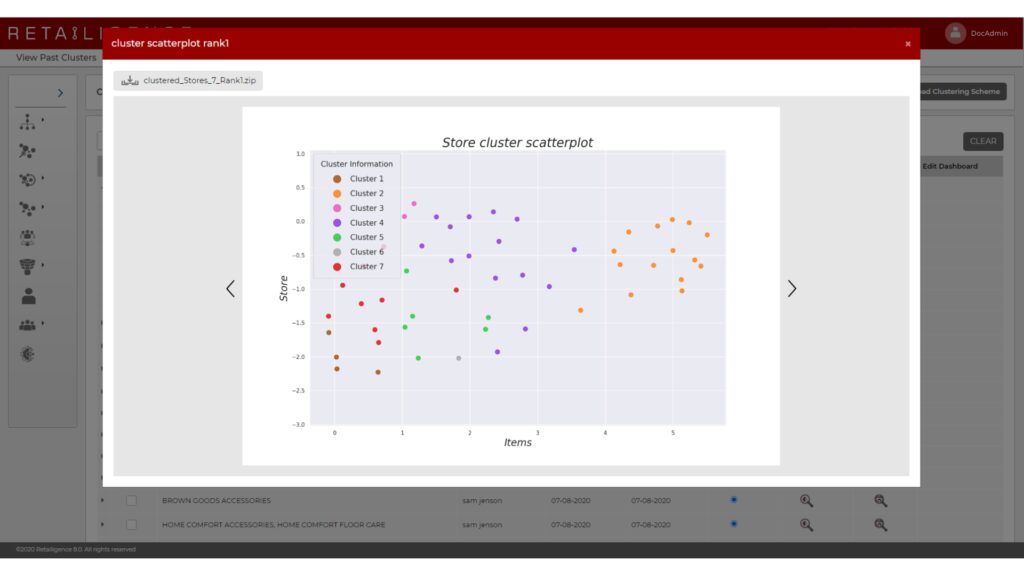Click the Edit Dashboard column header
Screen dimensions: 1024x576
point(950,166)
